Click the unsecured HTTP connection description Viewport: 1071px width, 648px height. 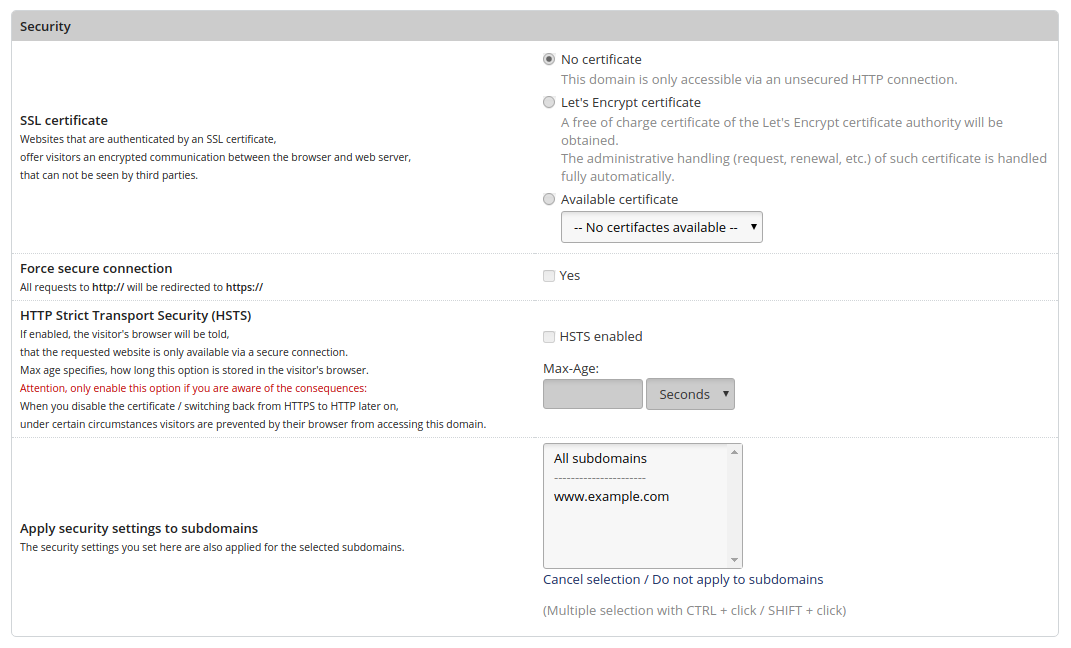pyautogui.click(x=759, y=79)
